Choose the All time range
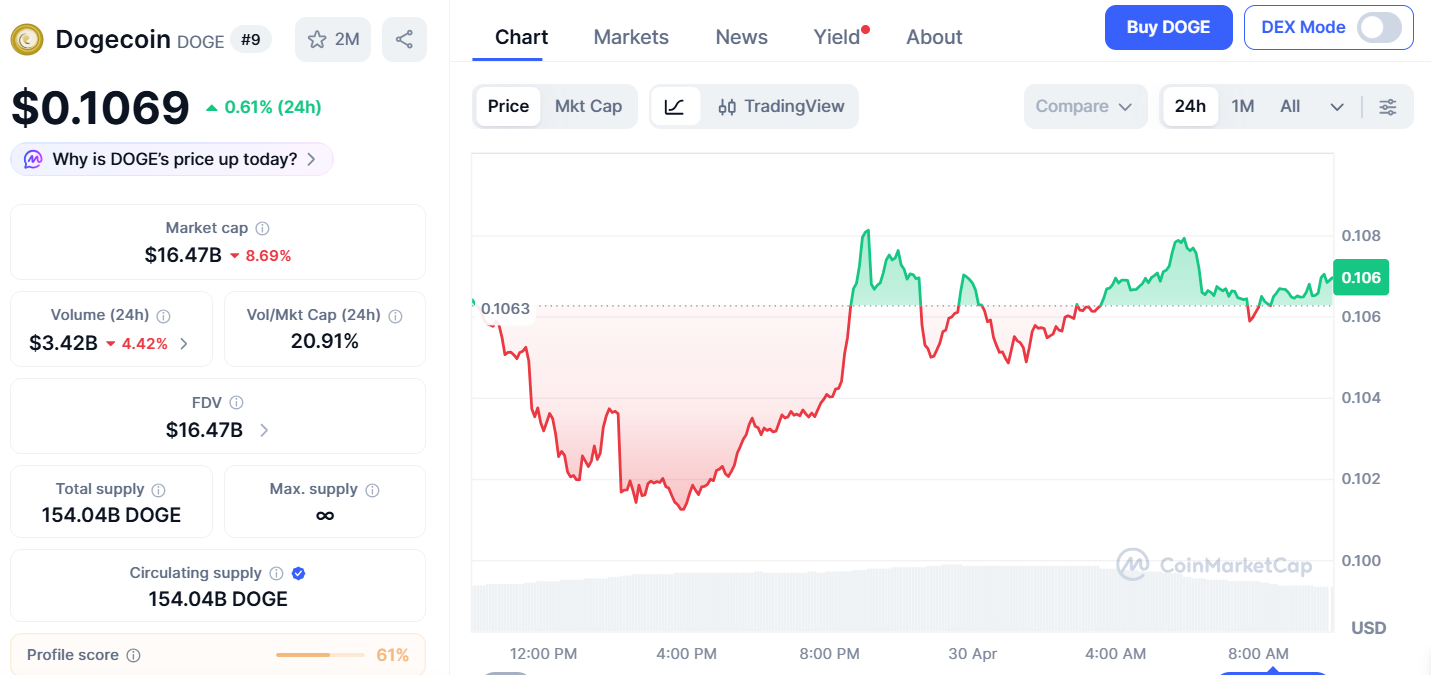Screen dimensions: 1431x675 [1290, 106]
